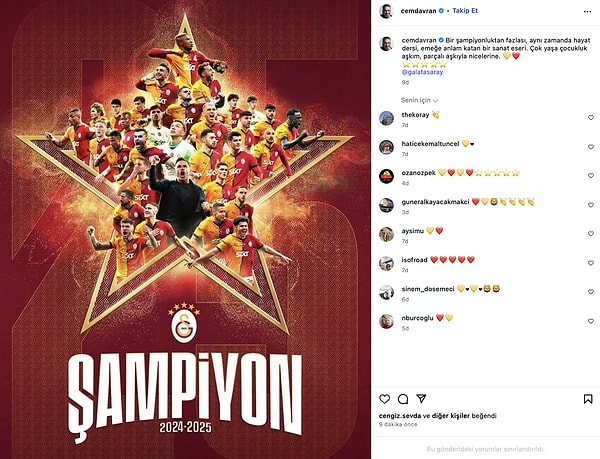This screenshot has width=600, height=459.
Task: Open thekoray's profile avatar
Action: pos(386,118)
